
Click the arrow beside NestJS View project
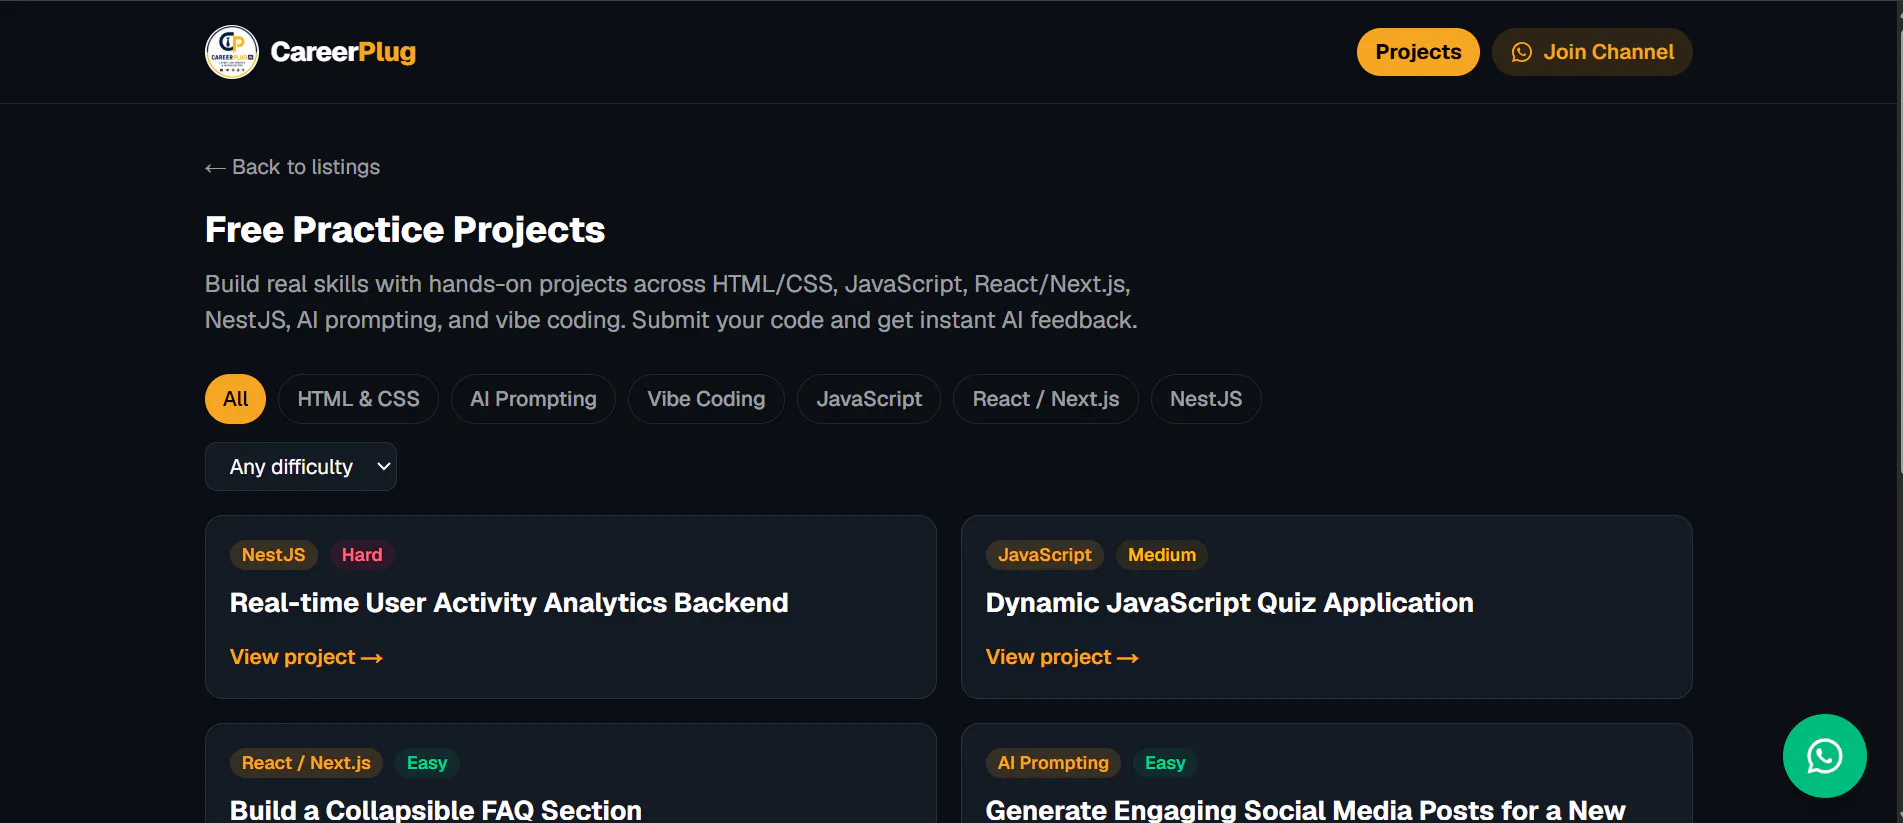pos(372,658)
